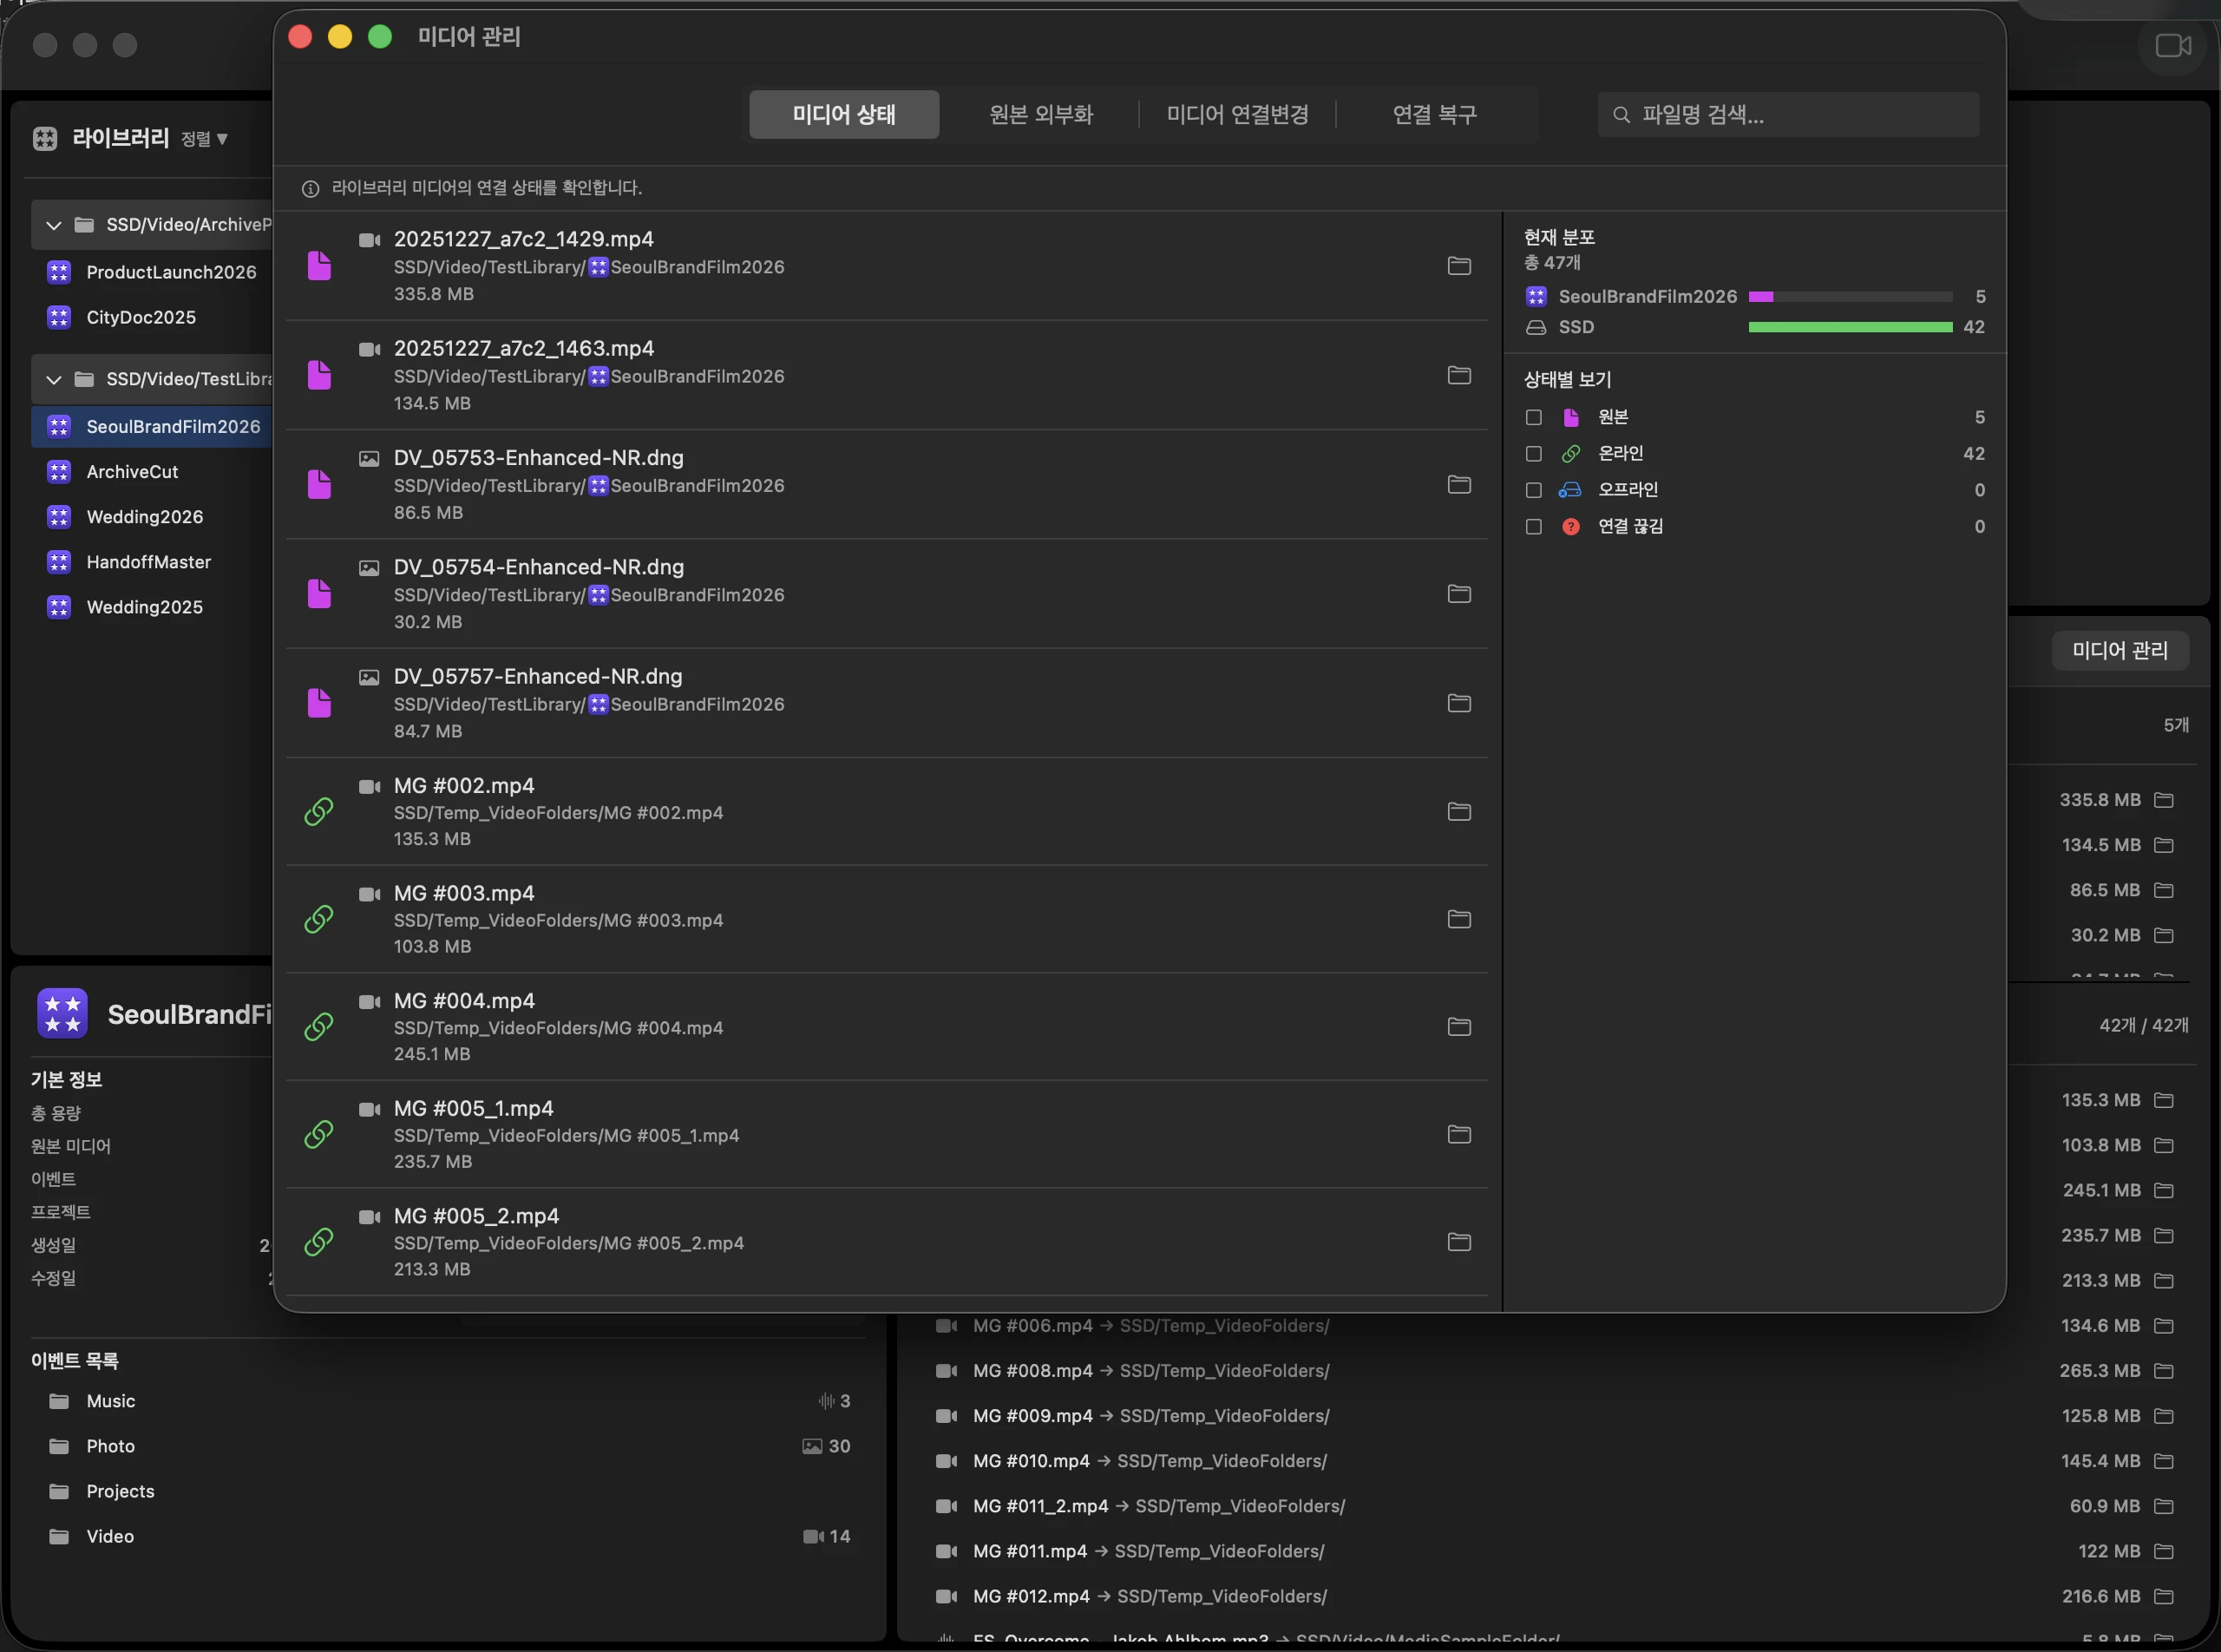
Task: Click magnifier icon in filename search field
Action: click(1621, 115)
